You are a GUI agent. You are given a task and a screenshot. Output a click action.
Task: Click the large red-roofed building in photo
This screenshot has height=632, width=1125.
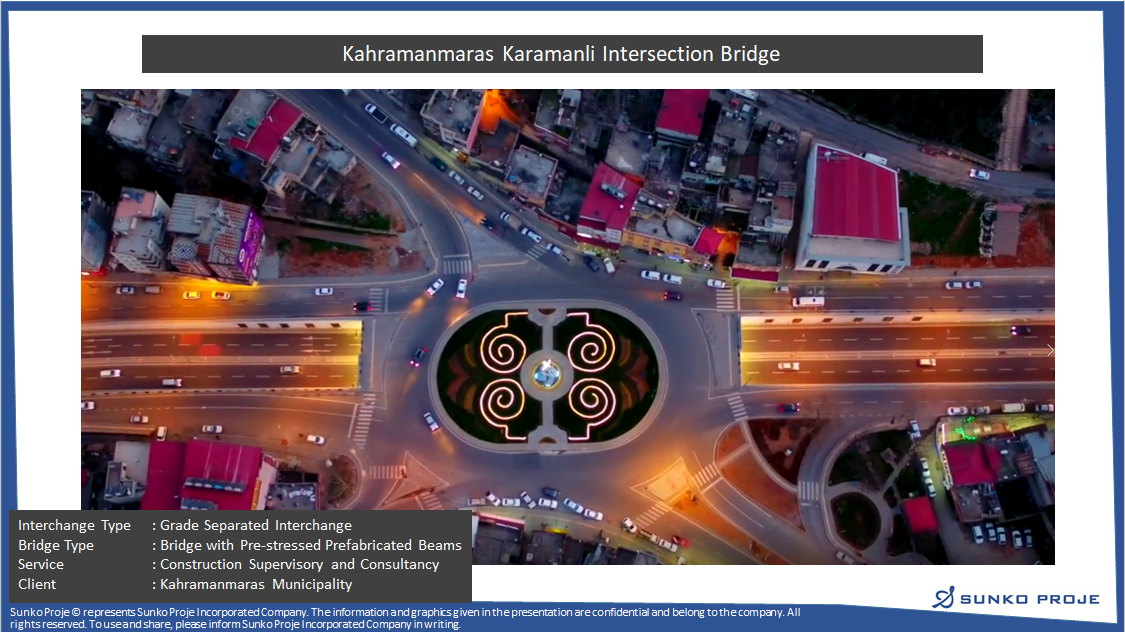pyautogui.click(x=855, y=198)
